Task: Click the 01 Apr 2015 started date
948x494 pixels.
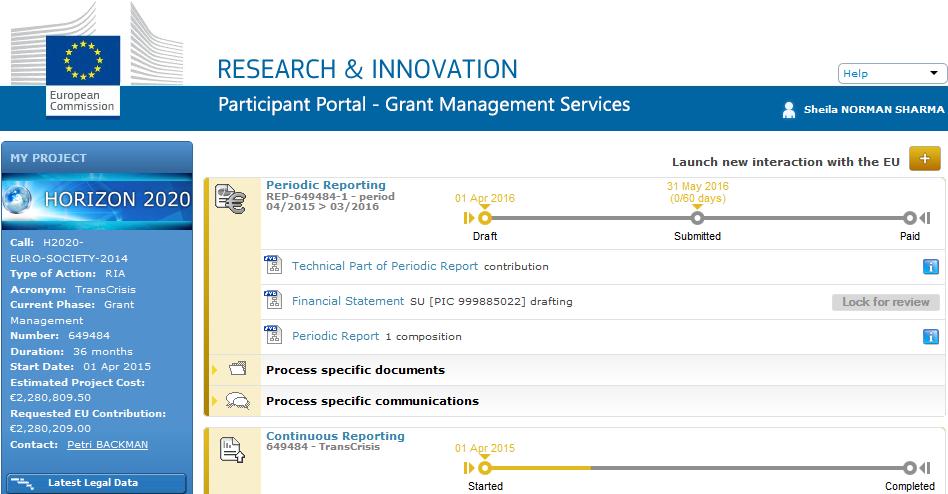Action: coord(485,448)
